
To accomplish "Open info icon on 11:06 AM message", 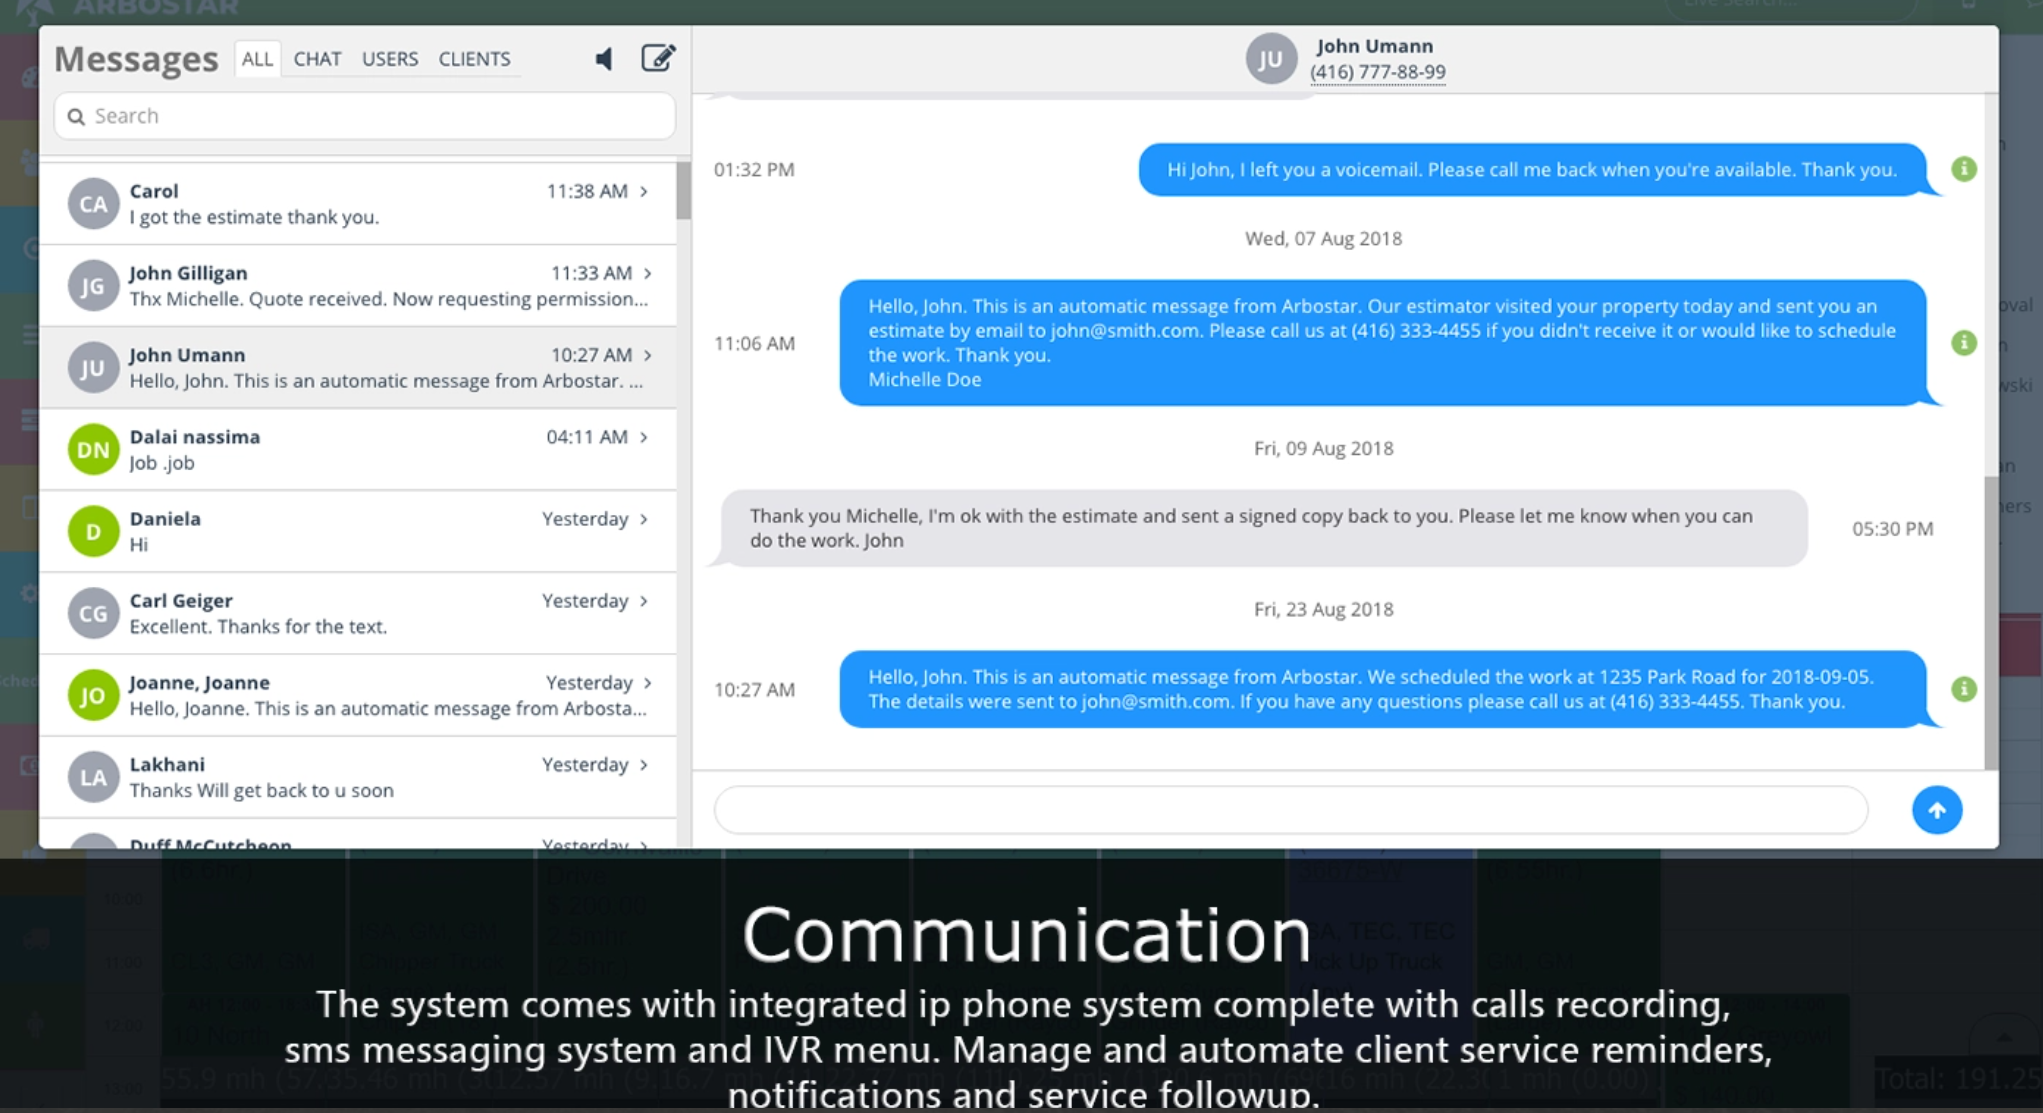I will 1963,343.
